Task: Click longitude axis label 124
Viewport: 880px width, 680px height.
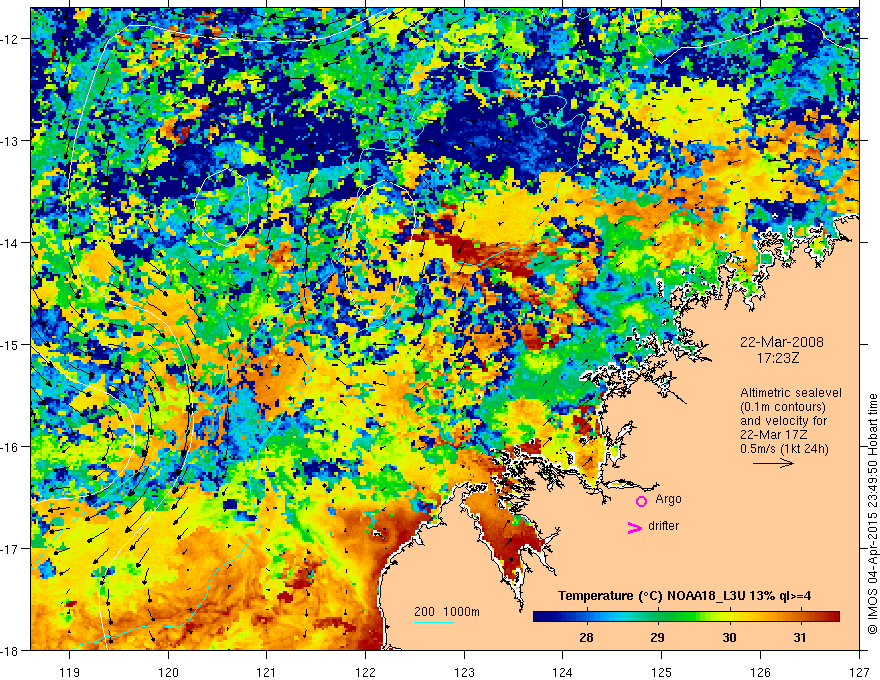Action: click(563, 673)
